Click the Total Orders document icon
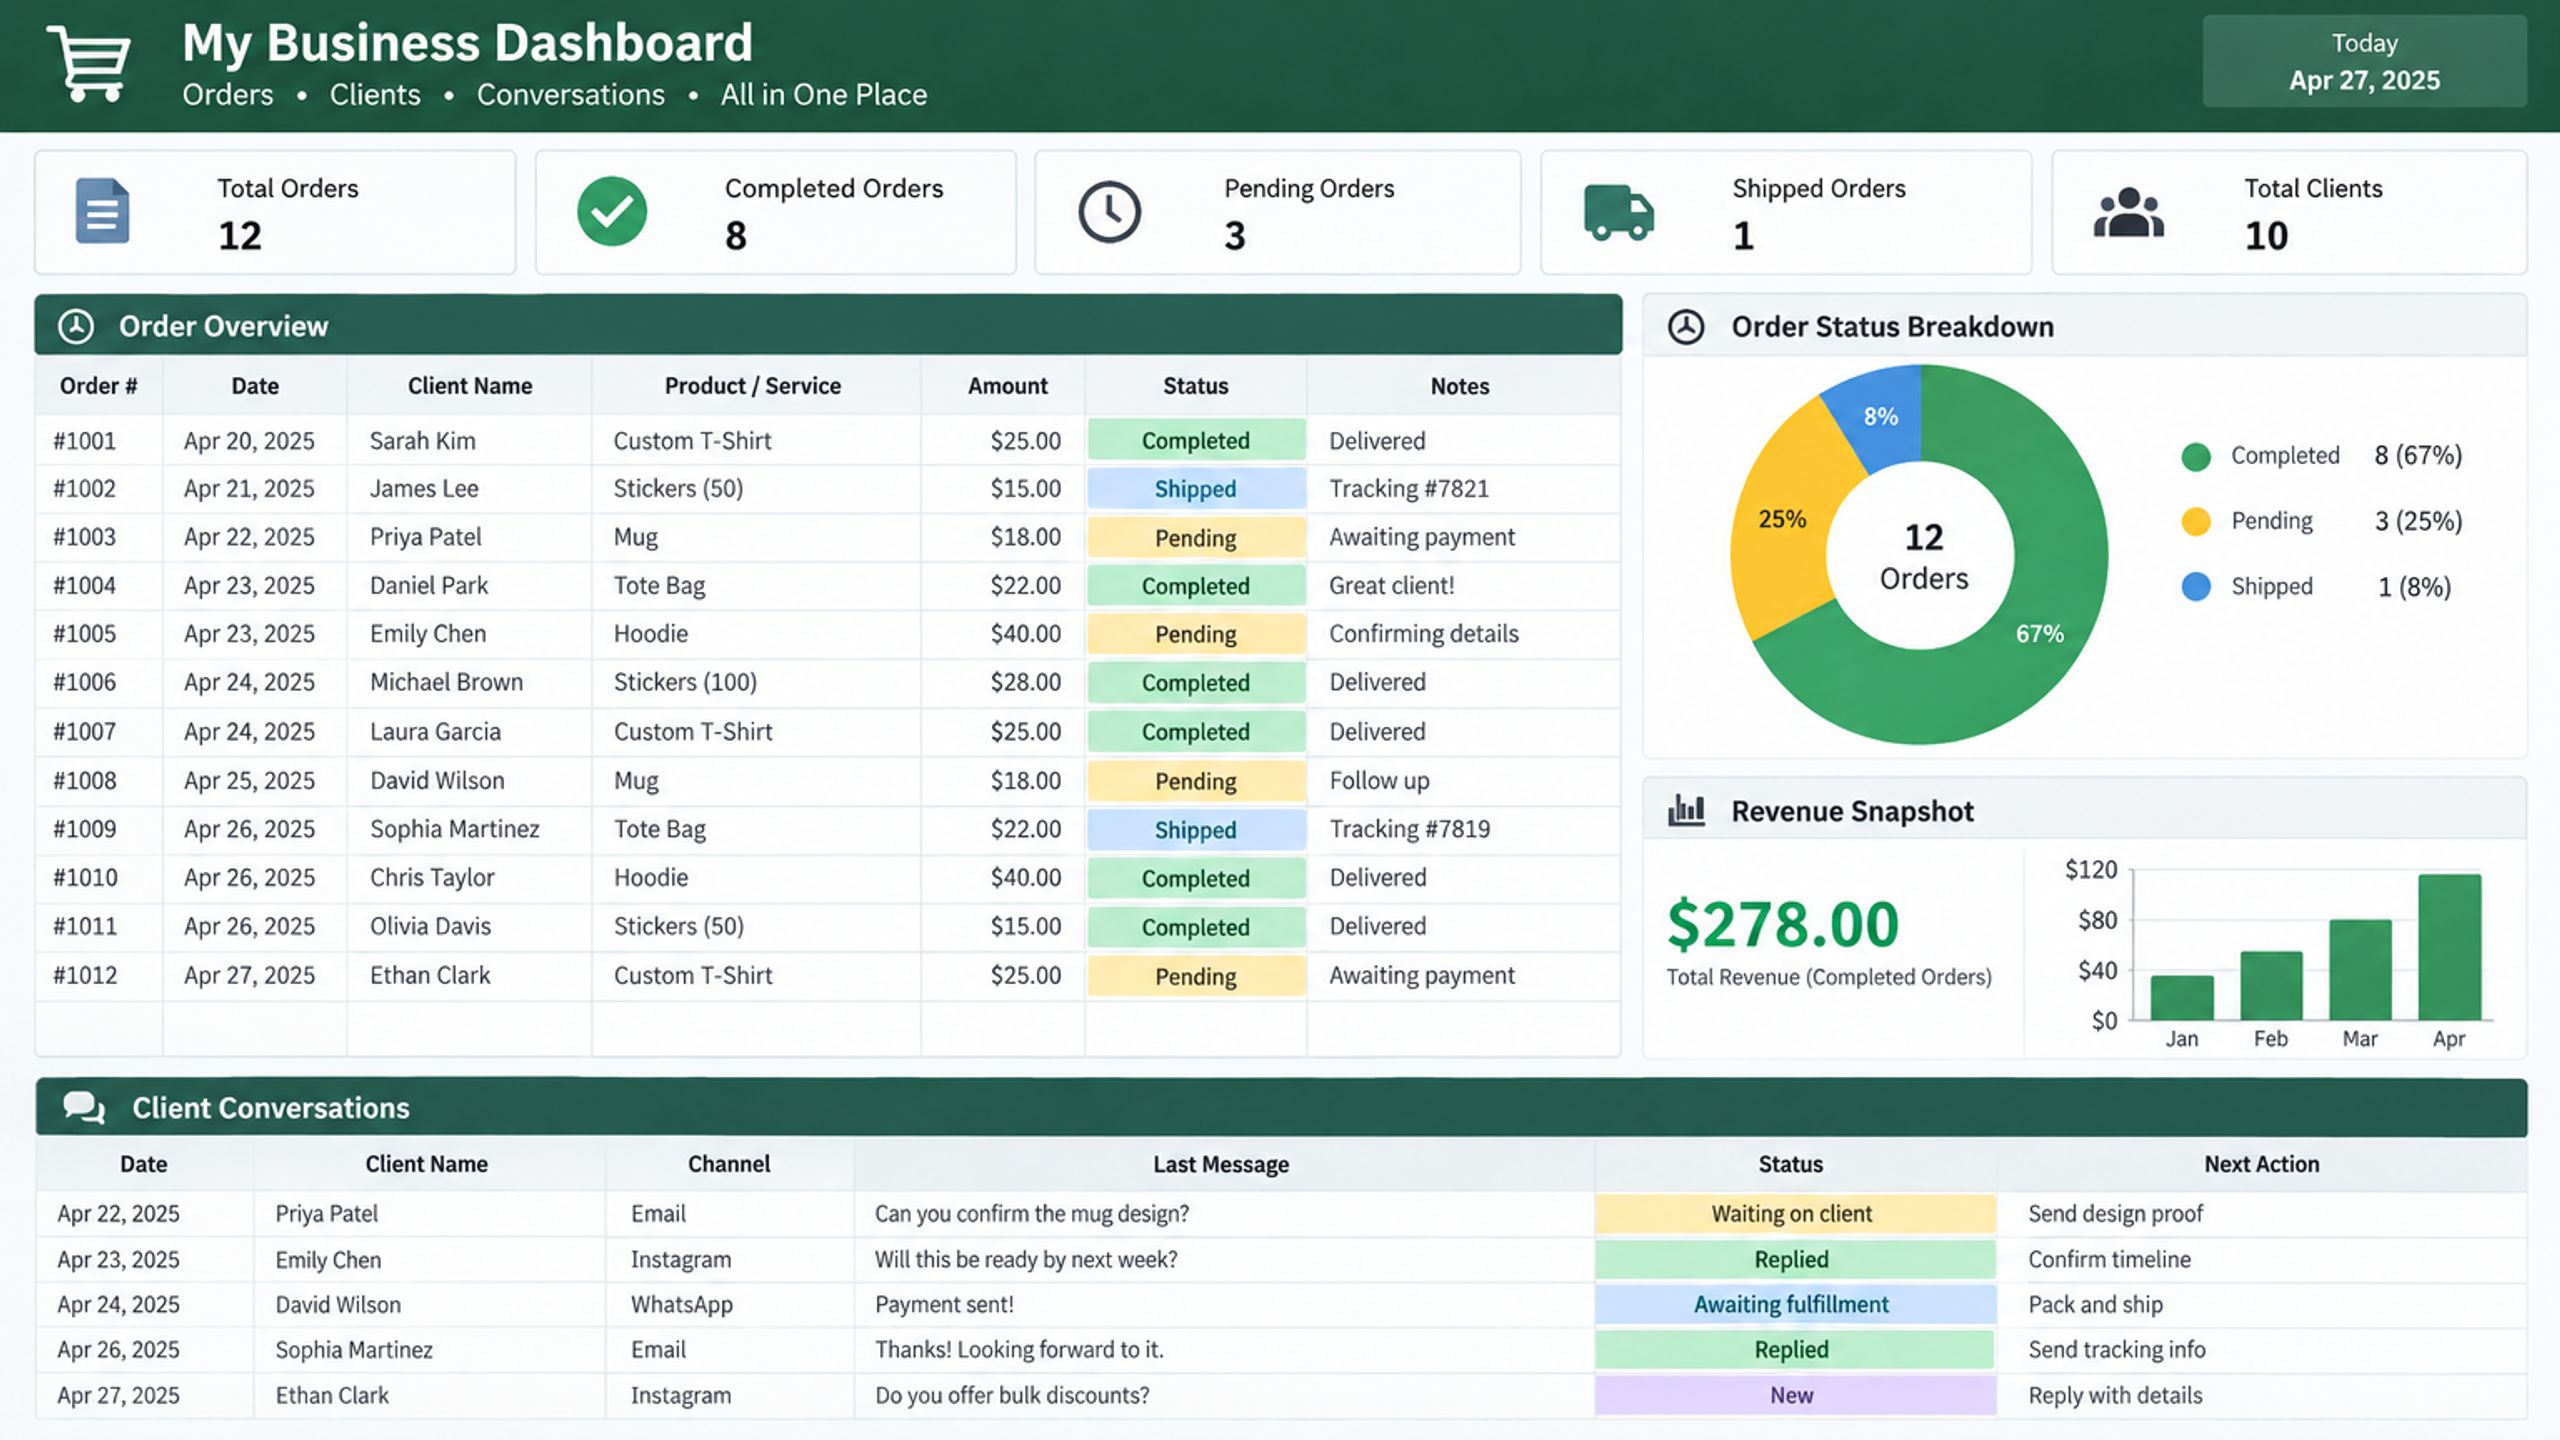2560x1440 pixels. click(x=102, y=211)
